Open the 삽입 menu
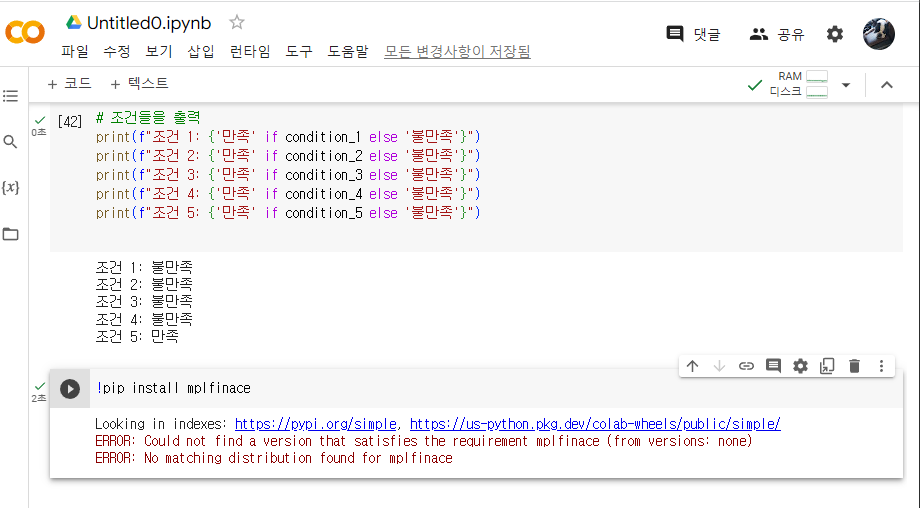Screen dimensions: 920x508 pos(201,52)
